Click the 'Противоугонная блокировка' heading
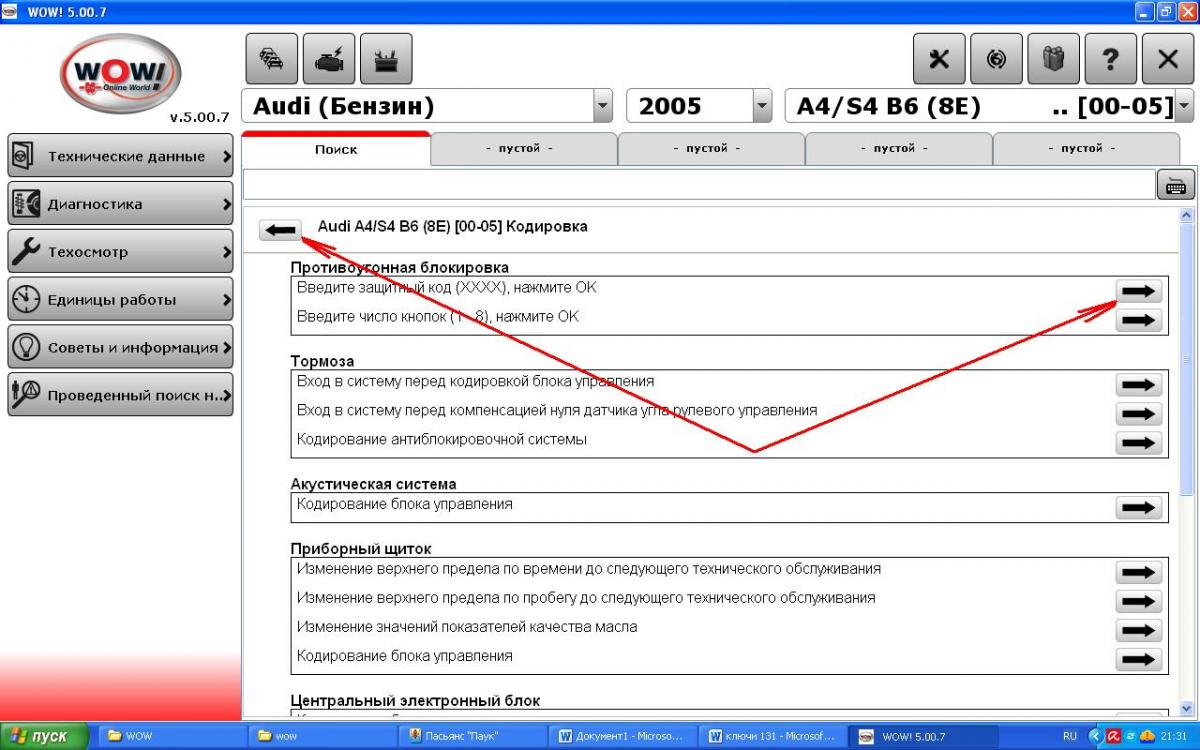The width and height of the screenshot is (1200, 750). tap(400, 268)
